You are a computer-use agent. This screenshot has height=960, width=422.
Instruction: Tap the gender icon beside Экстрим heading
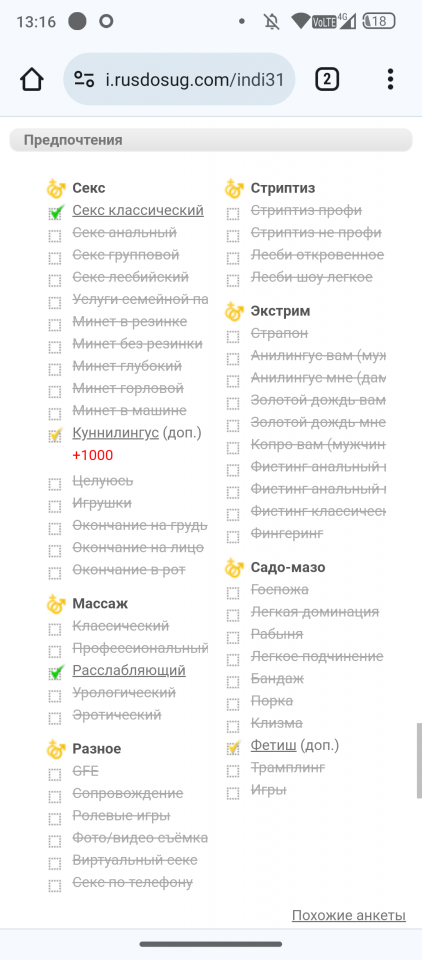pos(234,312)
